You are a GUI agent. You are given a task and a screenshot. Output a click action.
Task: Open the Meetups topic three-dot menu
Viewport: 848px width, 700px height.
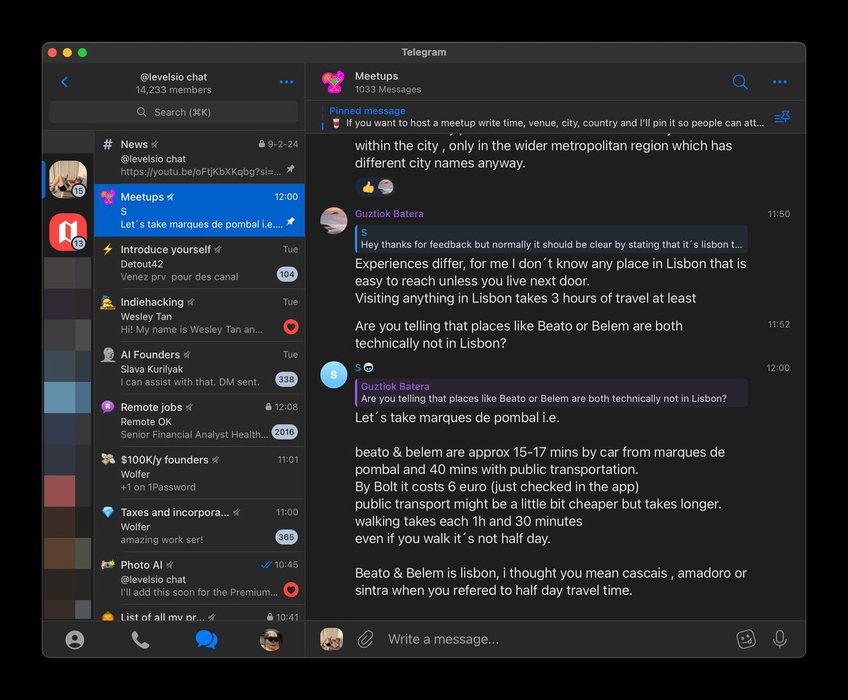coord(779,82)
